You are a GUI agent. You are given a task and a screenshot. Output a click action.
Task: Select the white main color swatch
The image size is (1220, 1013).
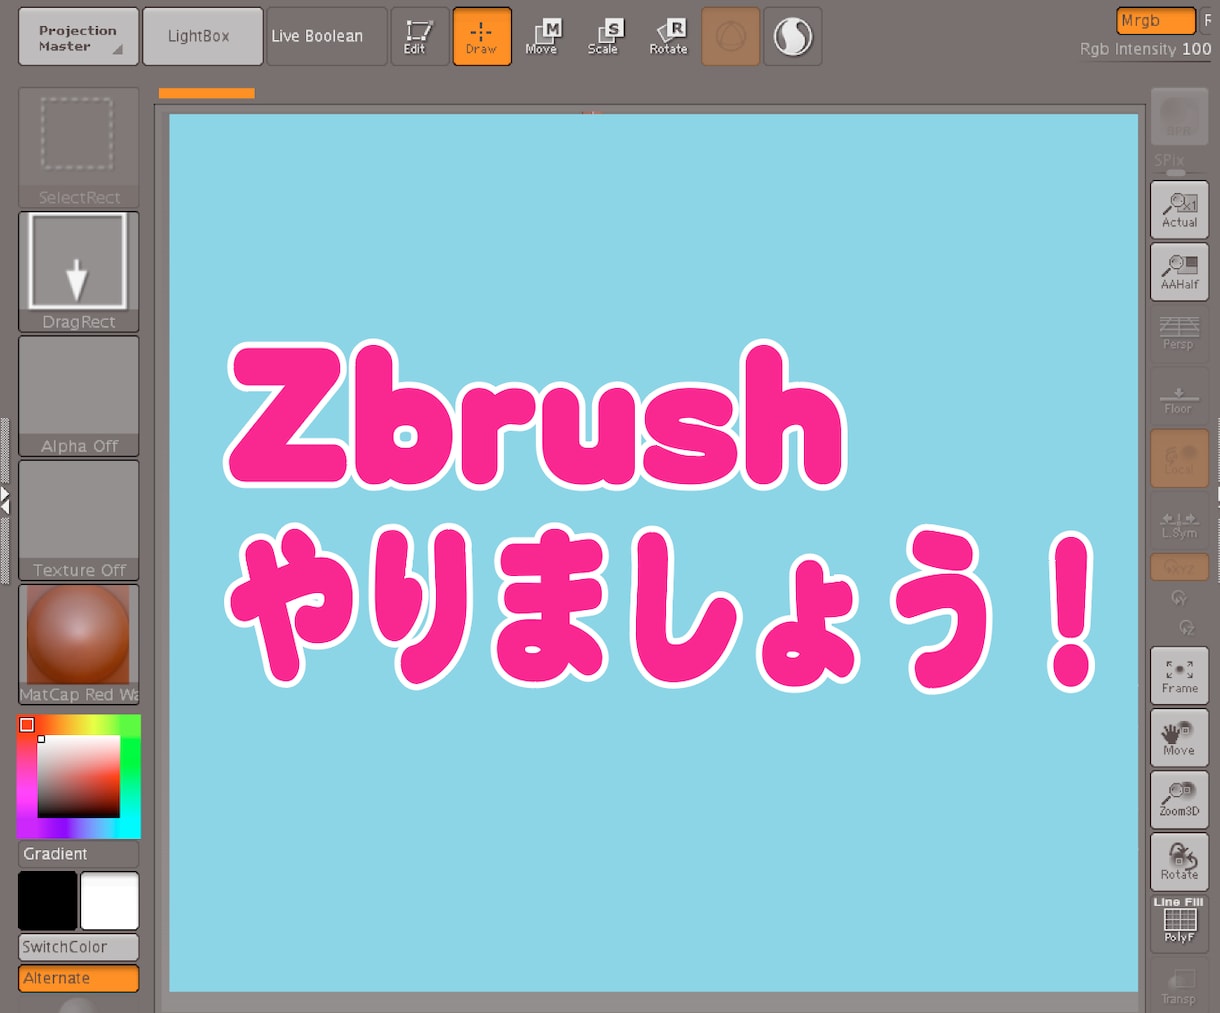coord(110,900)
